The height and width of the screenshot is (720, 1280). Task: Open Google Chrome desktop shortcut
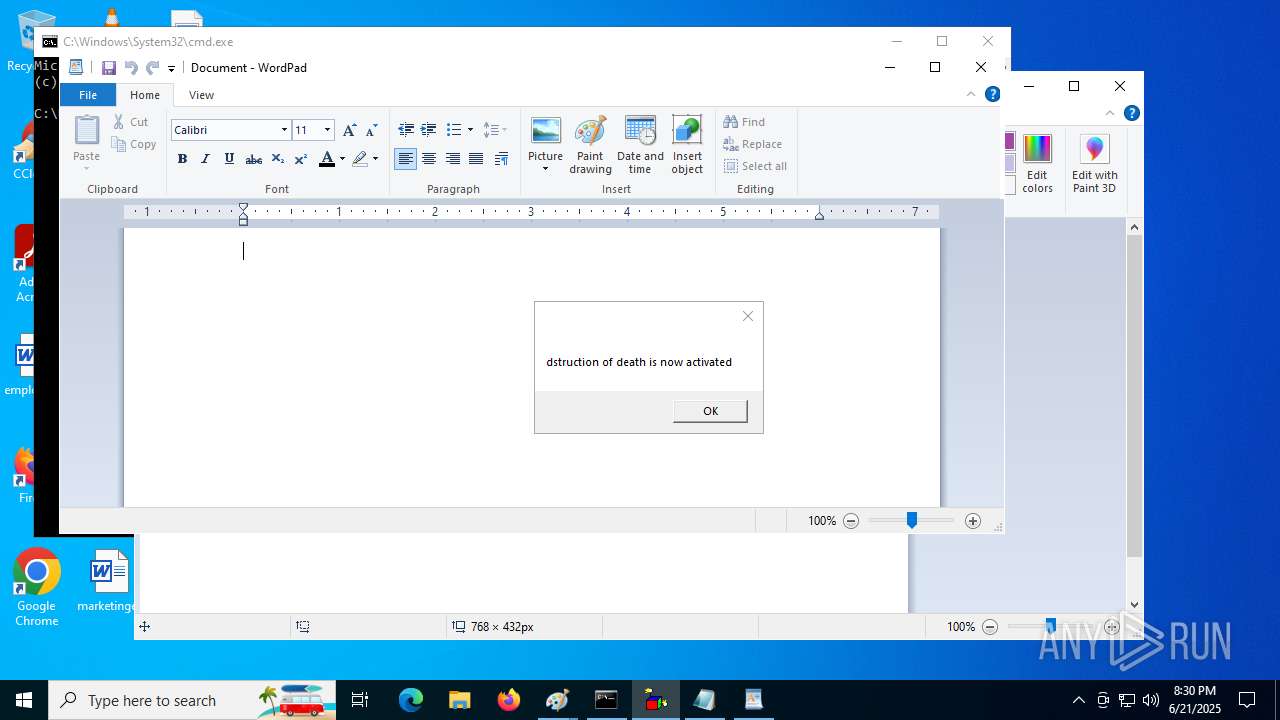click(x=37, y=588)
